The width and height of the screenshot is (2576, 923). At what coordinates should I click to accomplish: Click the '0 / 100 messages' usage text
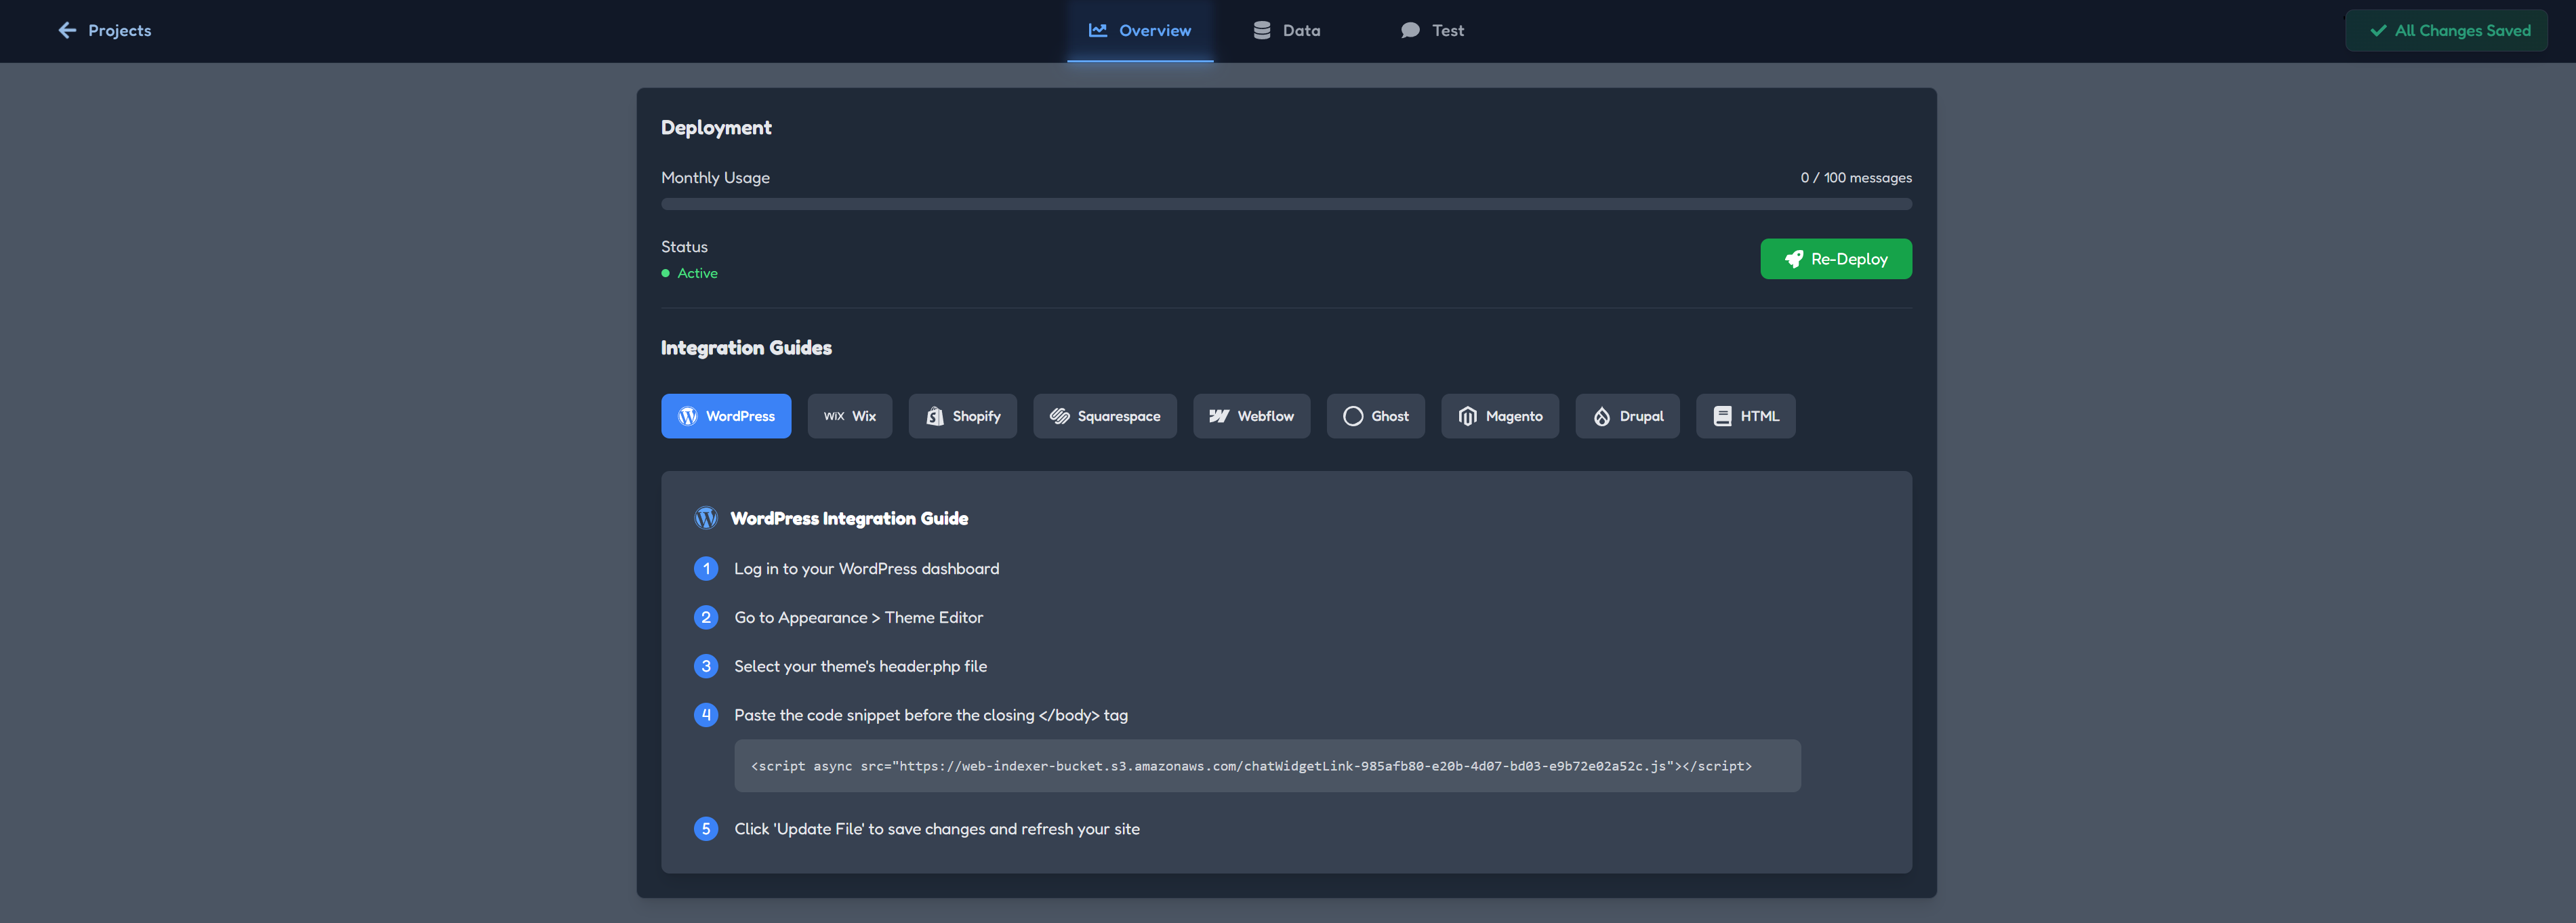1856,178
